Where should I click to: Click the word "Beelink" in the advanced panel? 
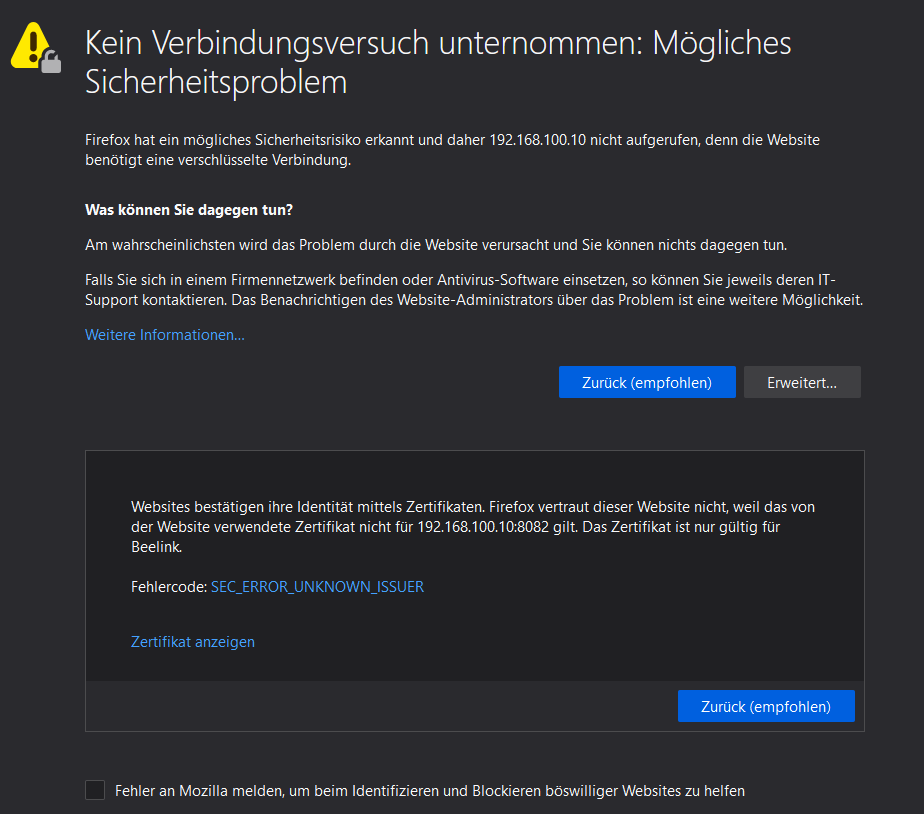[156, 547]
